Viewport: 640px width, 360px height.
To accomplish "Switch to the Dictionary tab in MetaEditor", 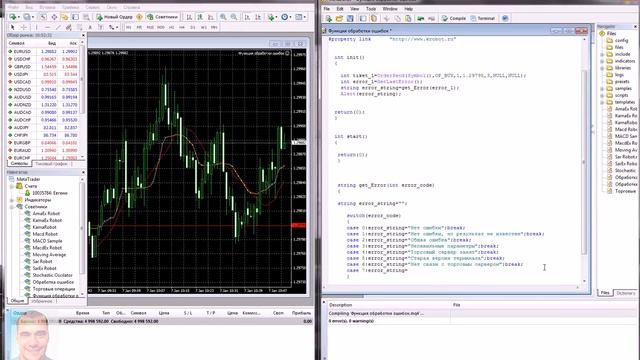I will coord(625,293).
